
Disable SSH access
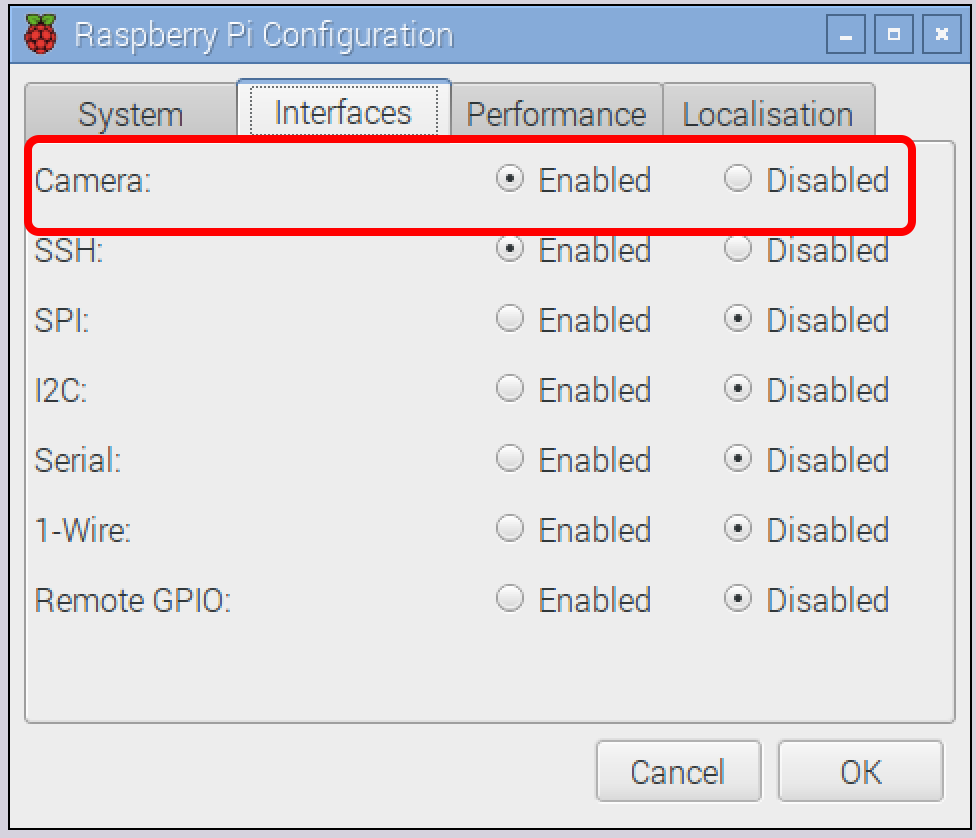(738, 250)
